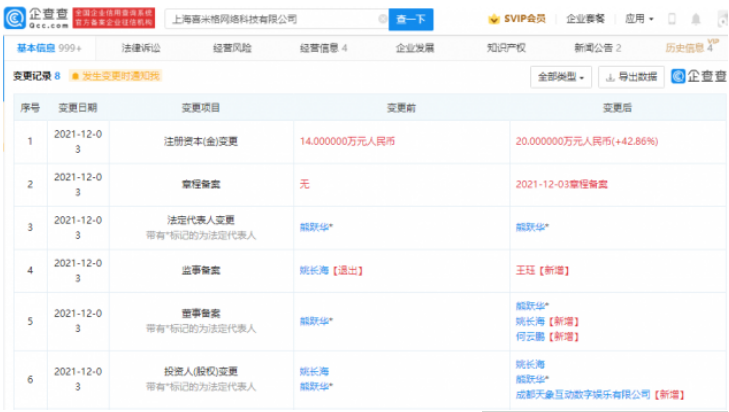
Task: Switch to 历史信息 tab
Action: [x=689, y=48]
